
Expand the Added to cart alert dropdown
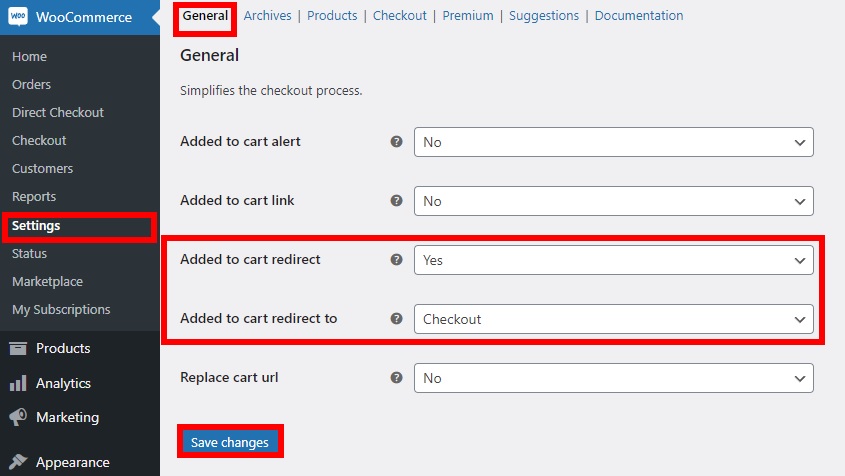point(614,142)
